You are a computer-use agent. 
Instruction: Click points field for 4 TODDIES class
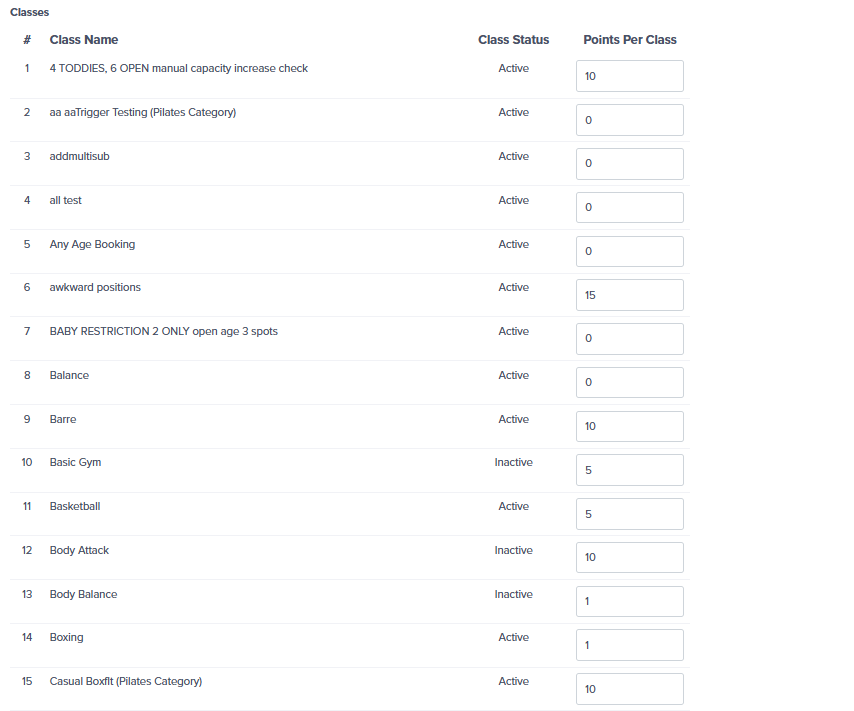pos(630,76)
